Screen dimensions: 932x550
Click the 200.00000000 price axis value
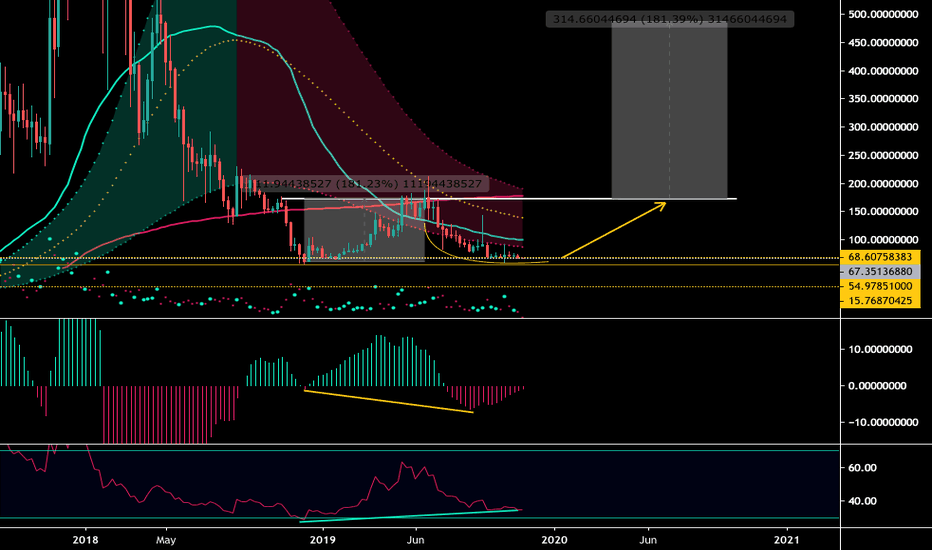point(883,184)
